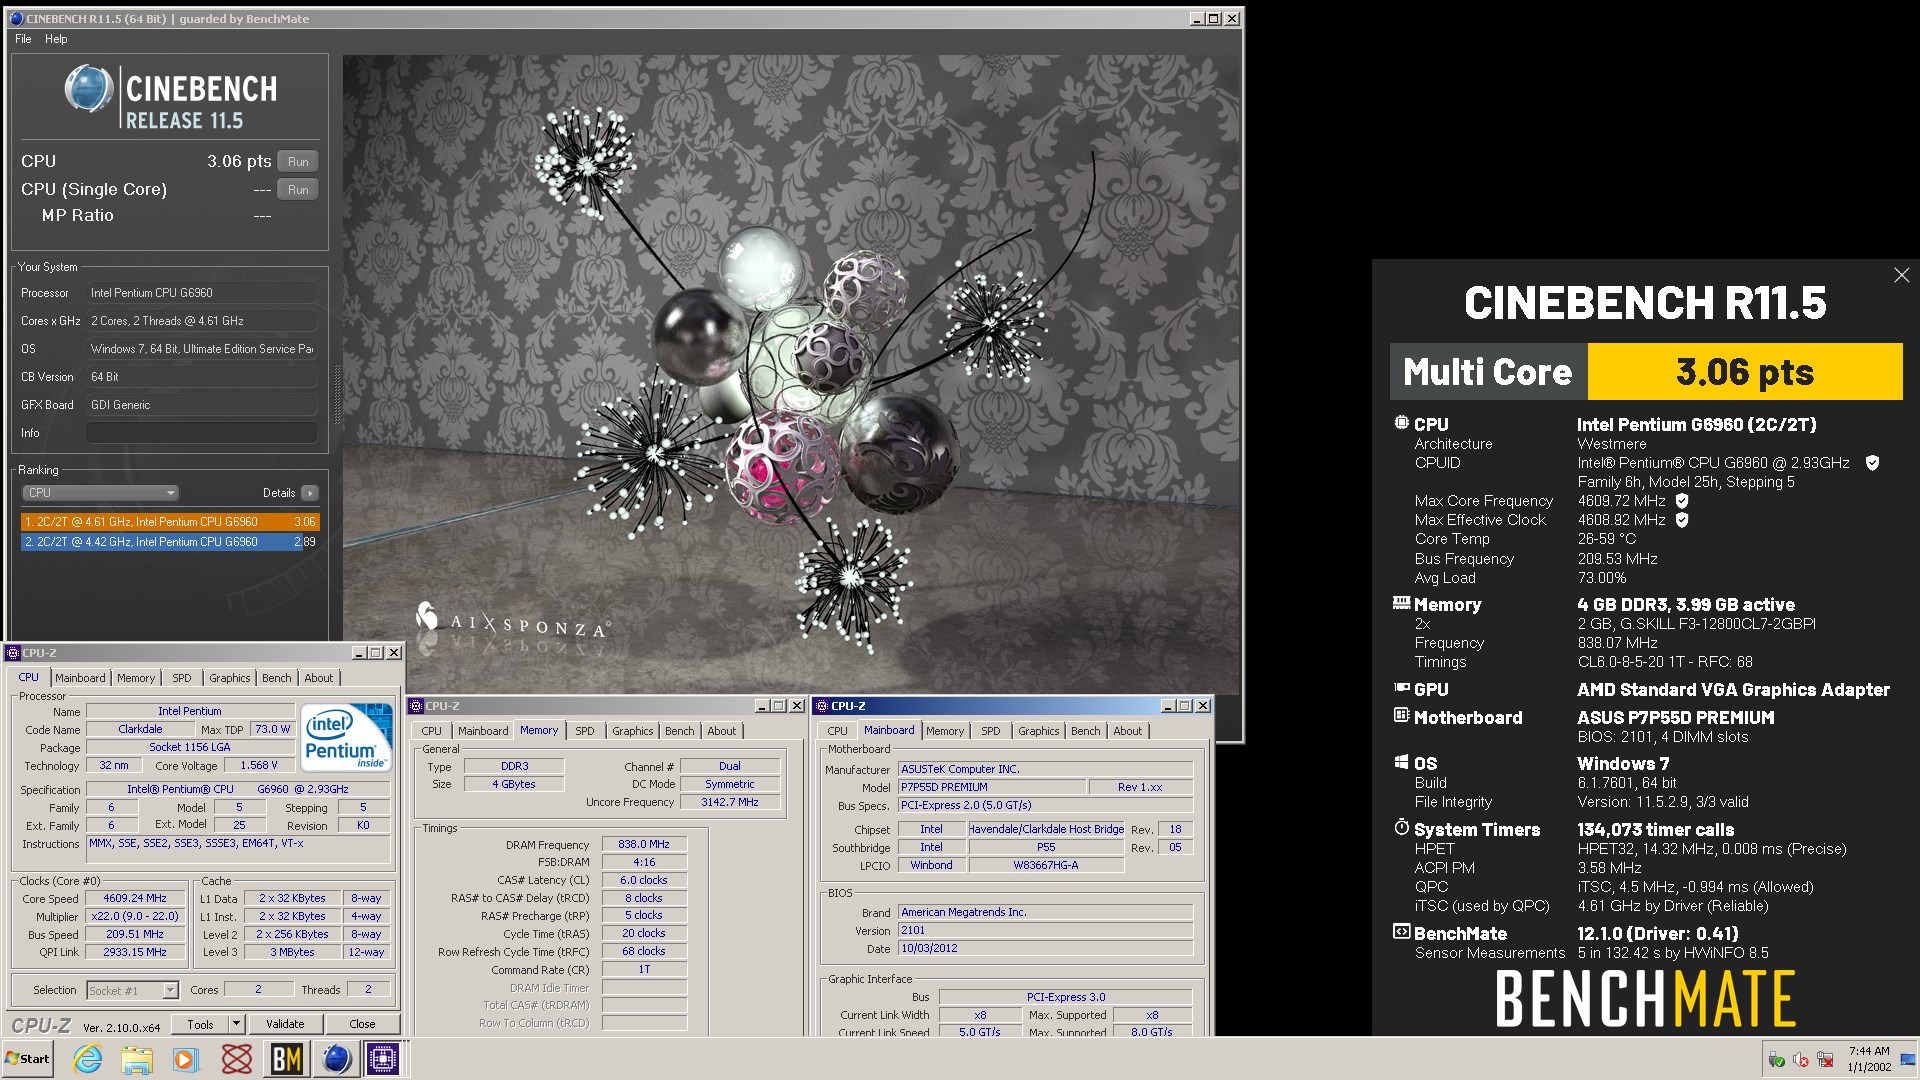Launch Windows Media Player from taskbar
Screen dimensions: 1920x1080
(186, 1059)
